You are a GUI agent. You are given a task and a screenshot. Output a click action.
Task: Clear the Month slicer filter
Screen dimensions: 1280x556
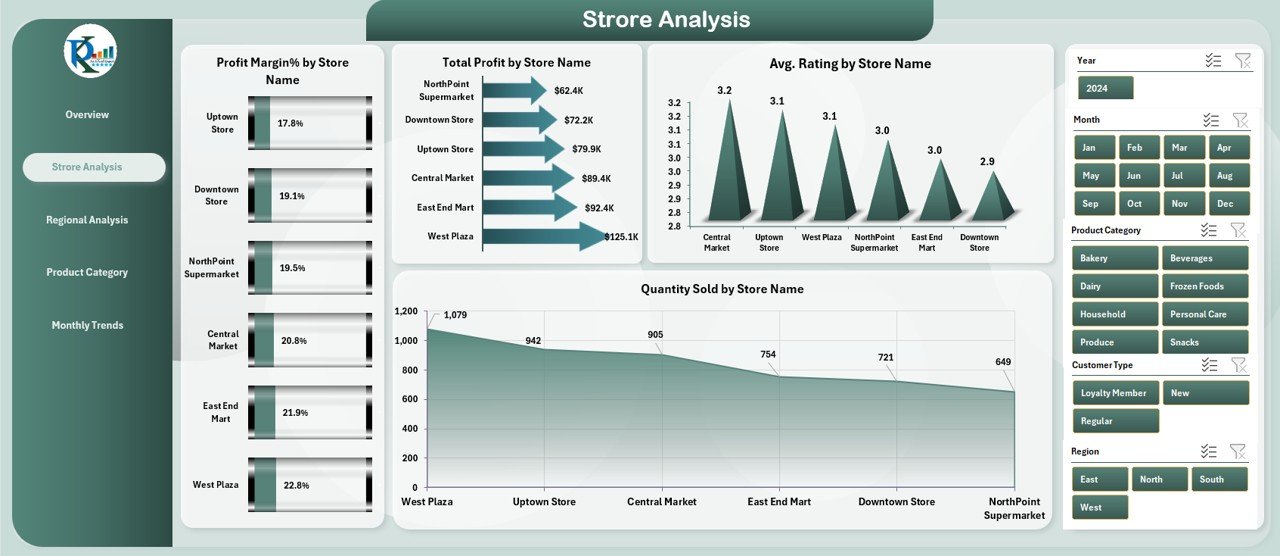pos(1240,120)
